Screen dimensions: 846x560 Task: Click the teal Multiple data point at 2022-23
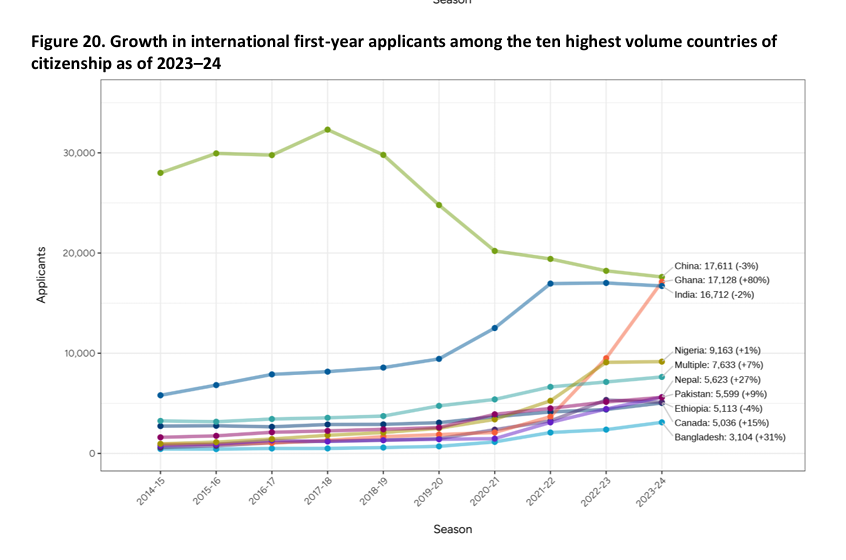coord(606,382)
